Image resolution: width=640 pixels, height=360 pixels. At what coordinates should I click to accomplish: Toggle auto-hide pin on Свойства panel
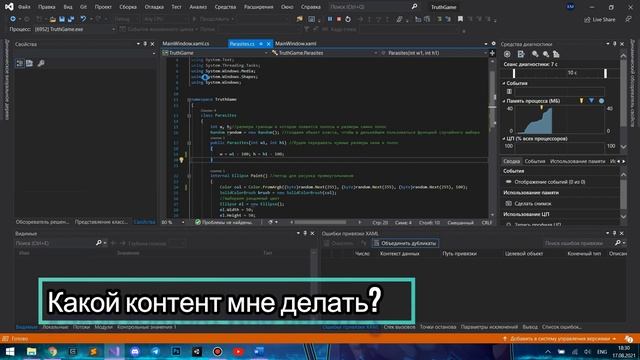click(145, 44)
